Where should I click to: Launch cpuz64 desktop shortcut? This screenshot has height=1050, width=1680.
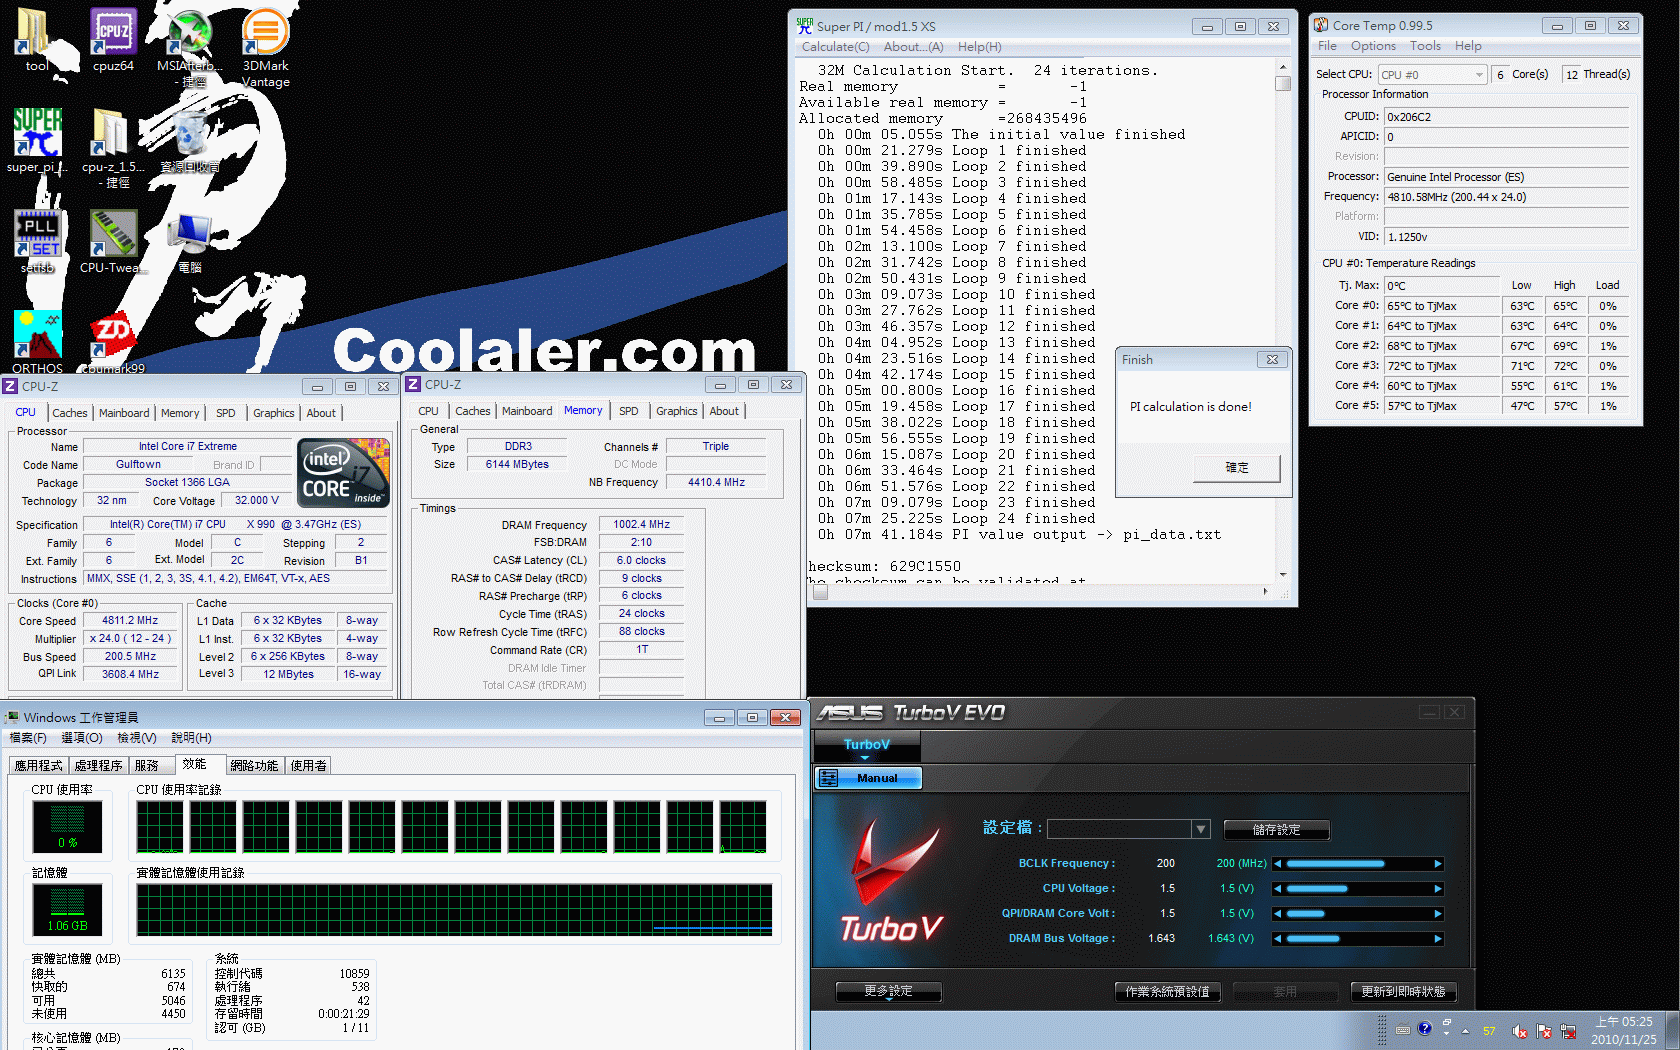(x=113, y=38)
